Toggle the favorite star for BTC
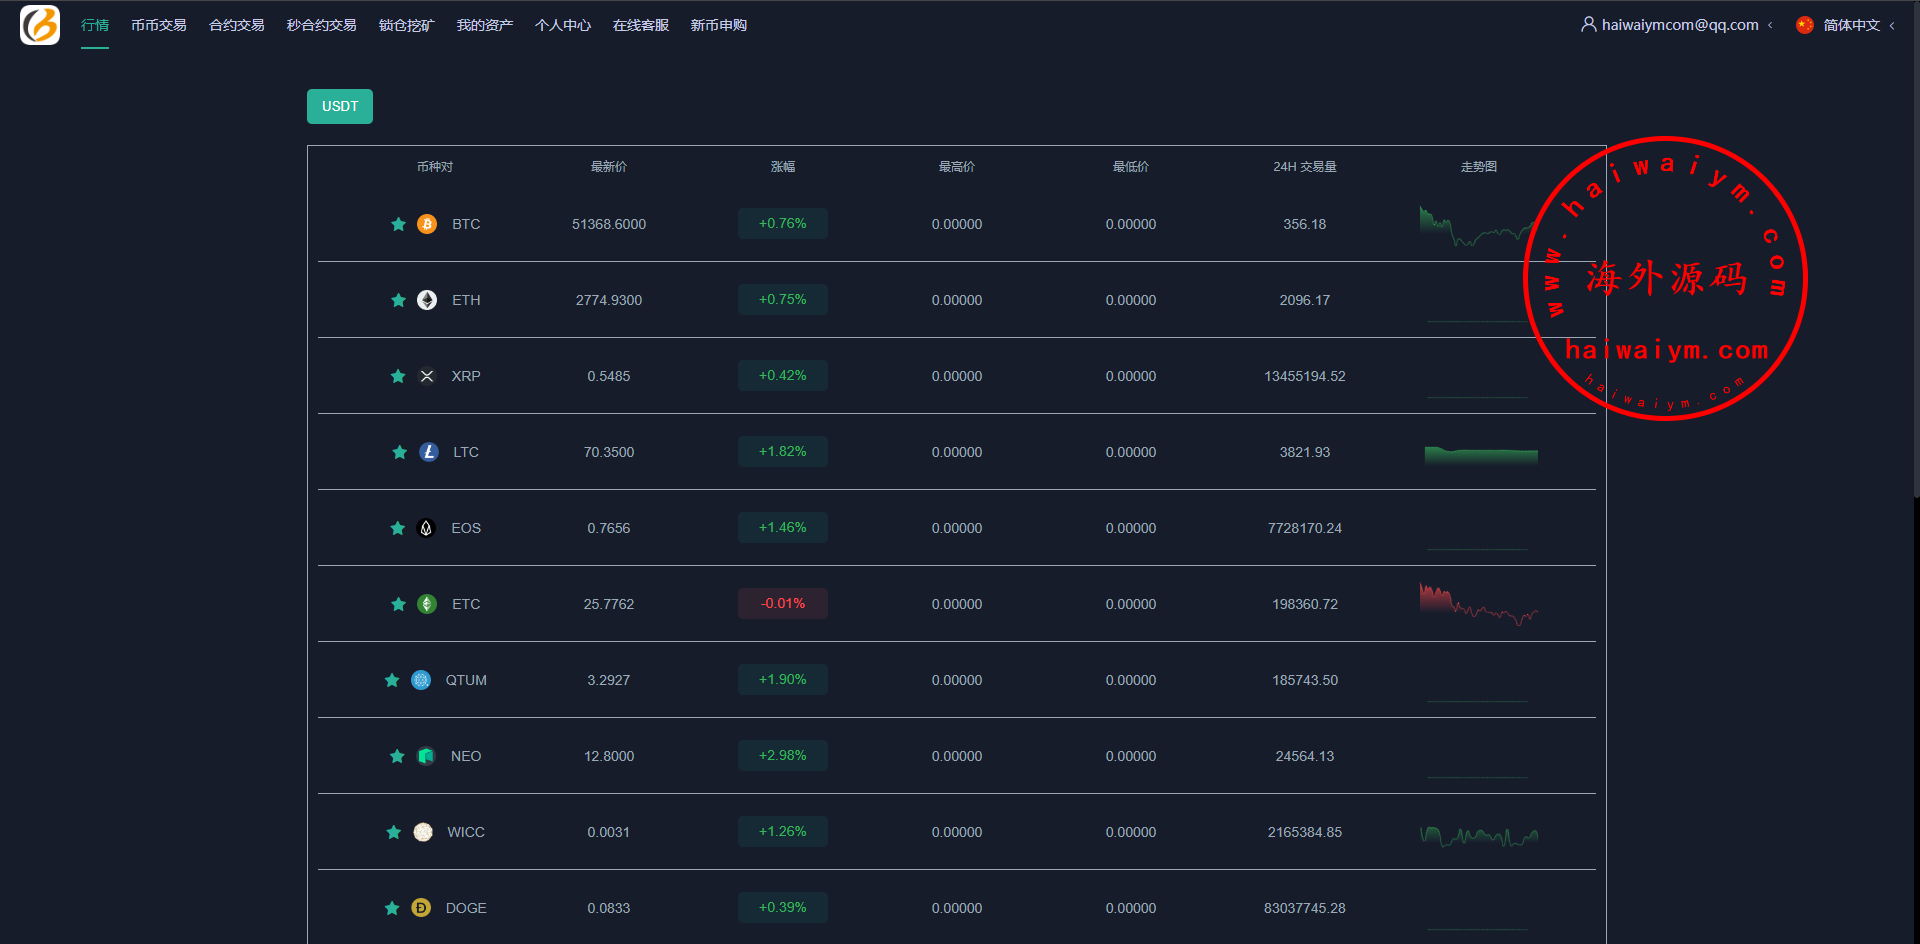Viewport: 1920px width, 944px height. point(398,224)
